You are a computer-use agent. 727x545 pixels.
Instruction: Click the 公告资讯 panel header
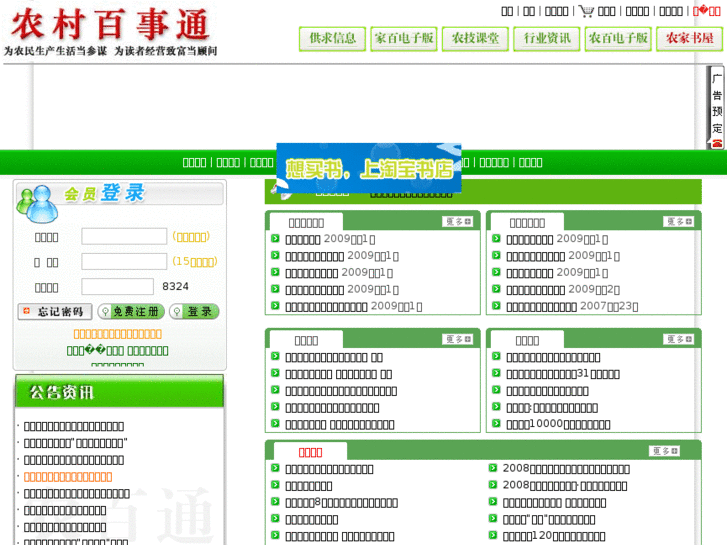click(x=120, y=391)
